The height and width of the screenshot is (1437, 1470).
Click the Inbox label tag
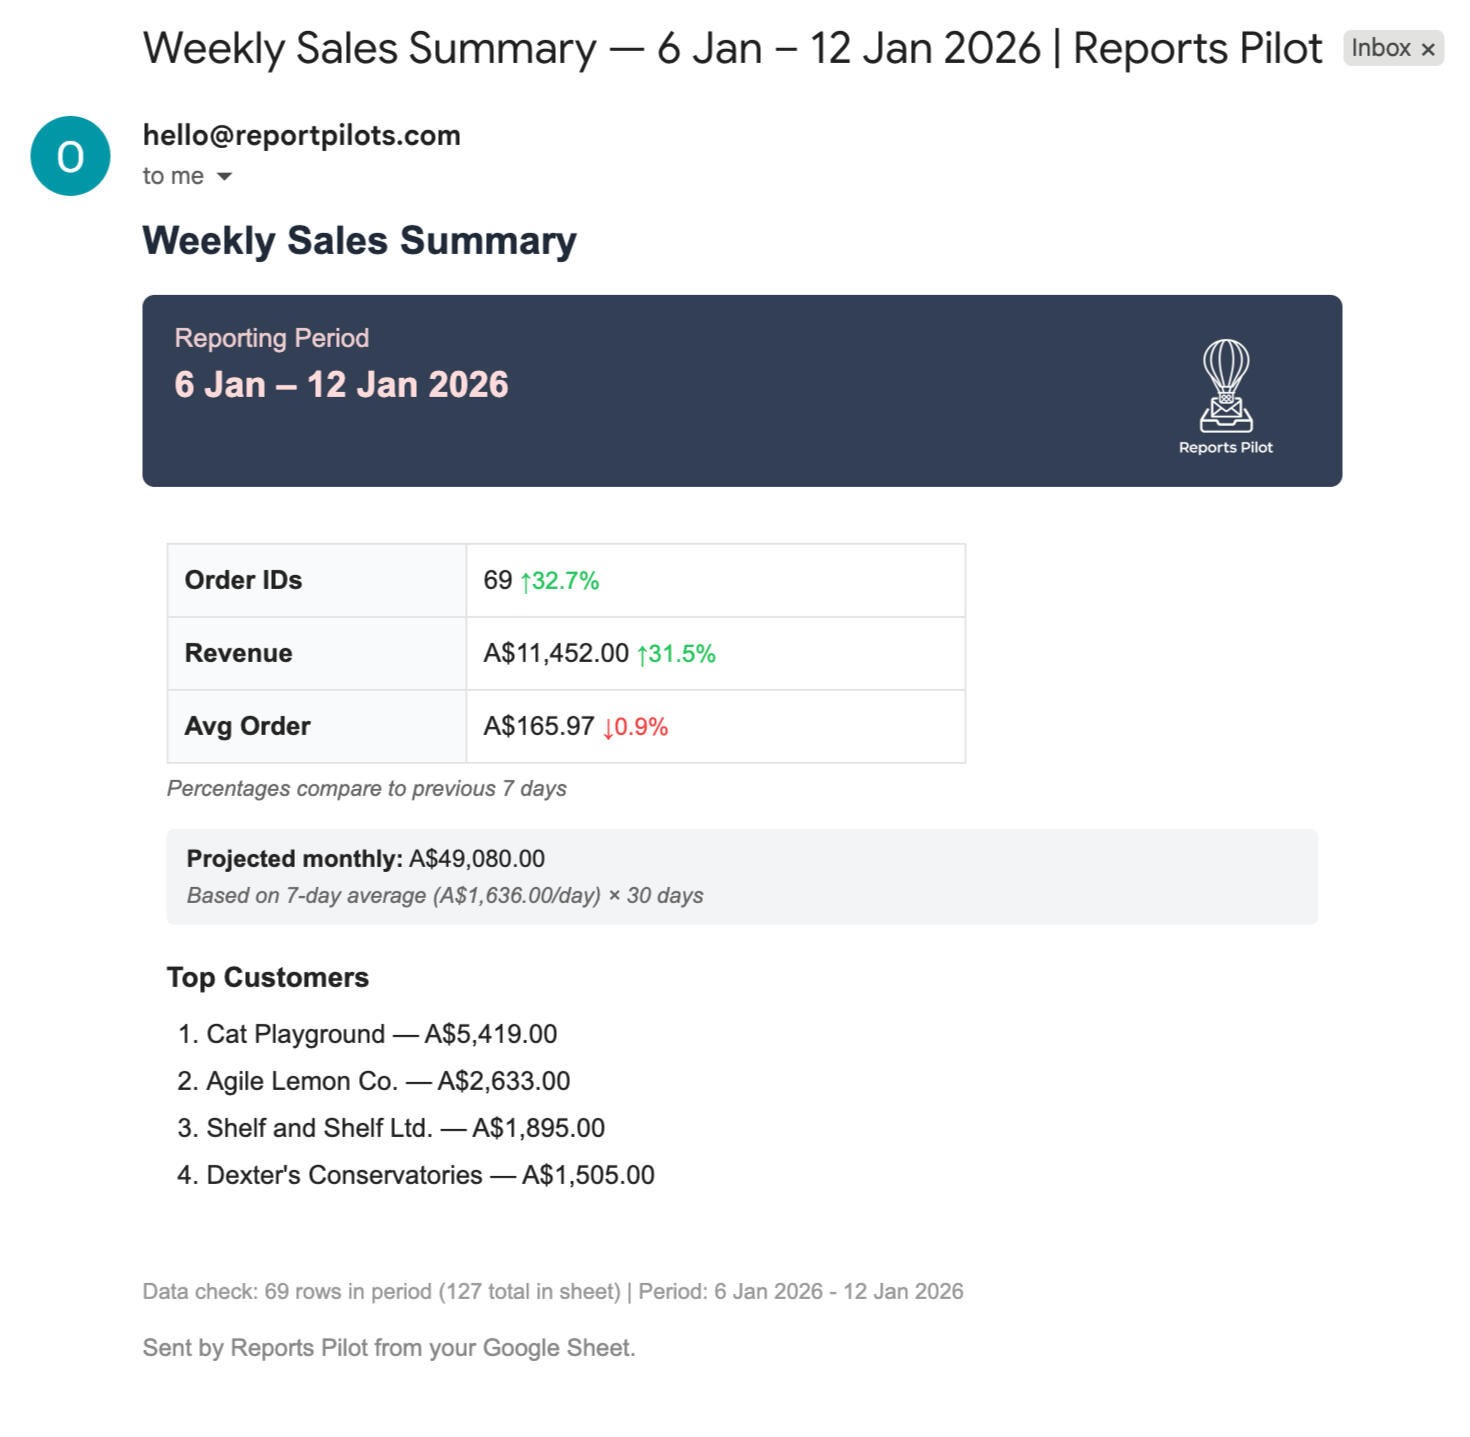pyautogui.click(x=1380, y=48)
